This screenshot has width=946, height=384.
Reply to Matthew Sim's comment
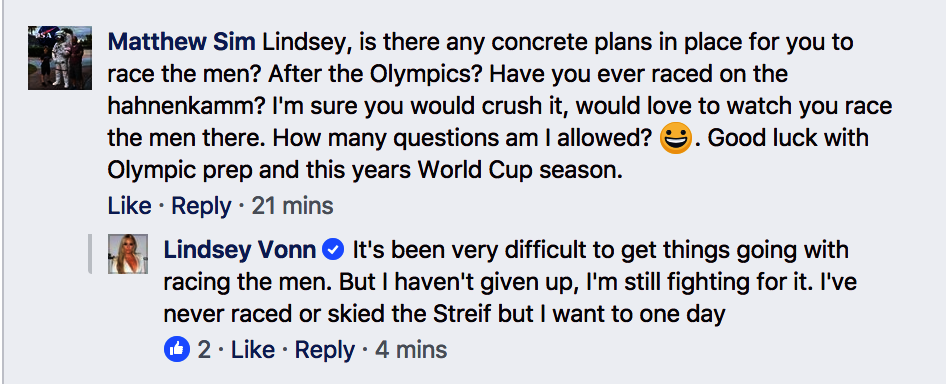[201, 206]
